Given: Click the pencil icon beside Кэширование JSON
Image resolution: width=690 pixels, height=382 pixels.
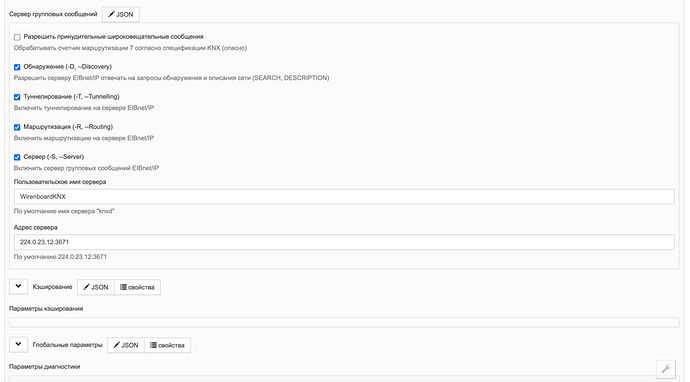Looking at the screenshot, I should pyautogui.click(x=86, y=287).
